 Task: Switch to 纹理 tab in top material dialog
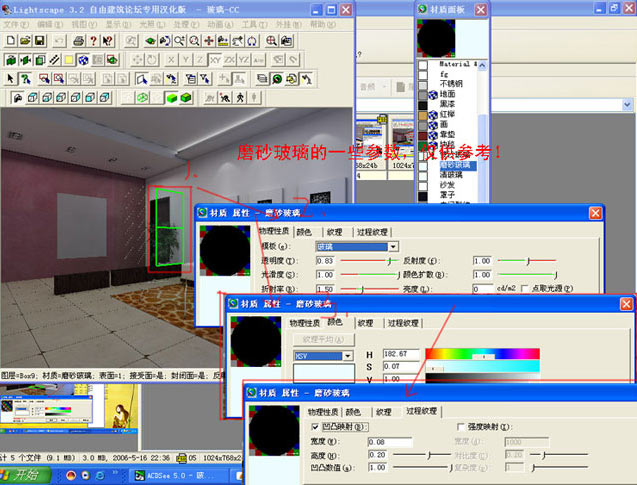pos(334,232)
